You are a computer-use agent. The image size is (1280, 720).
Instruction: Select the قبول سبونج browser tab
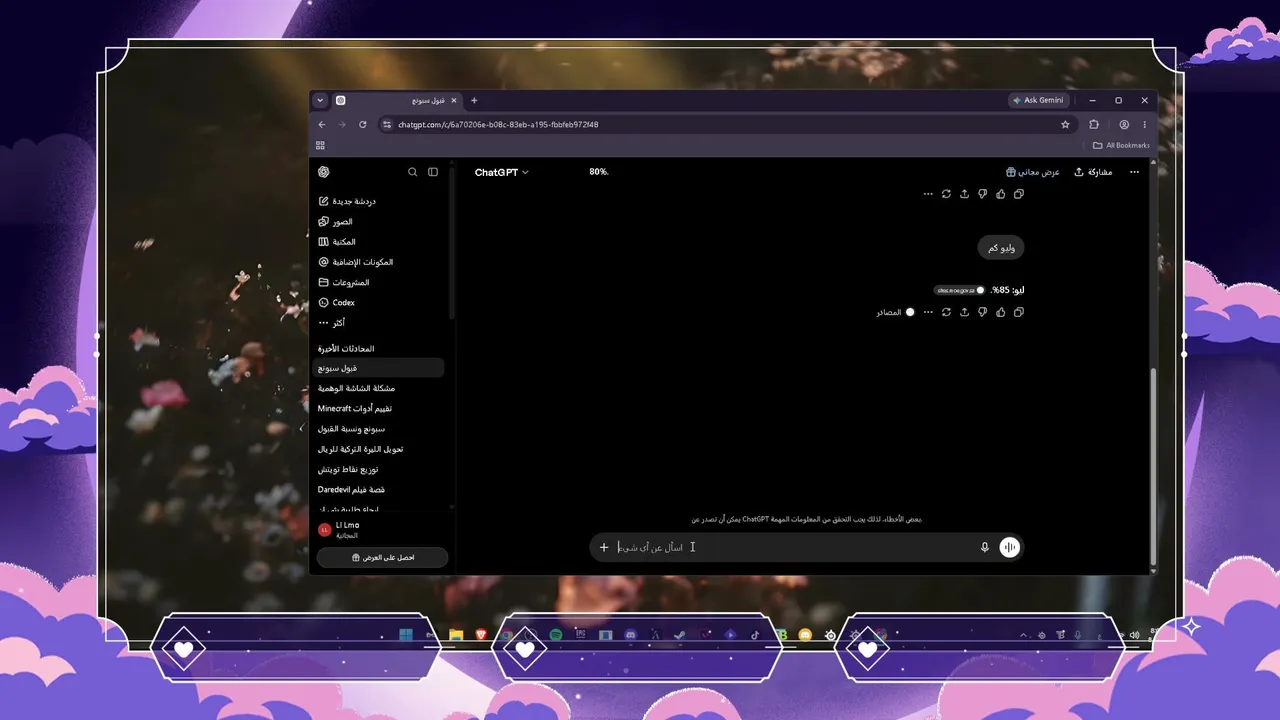[x=396, y=100]
